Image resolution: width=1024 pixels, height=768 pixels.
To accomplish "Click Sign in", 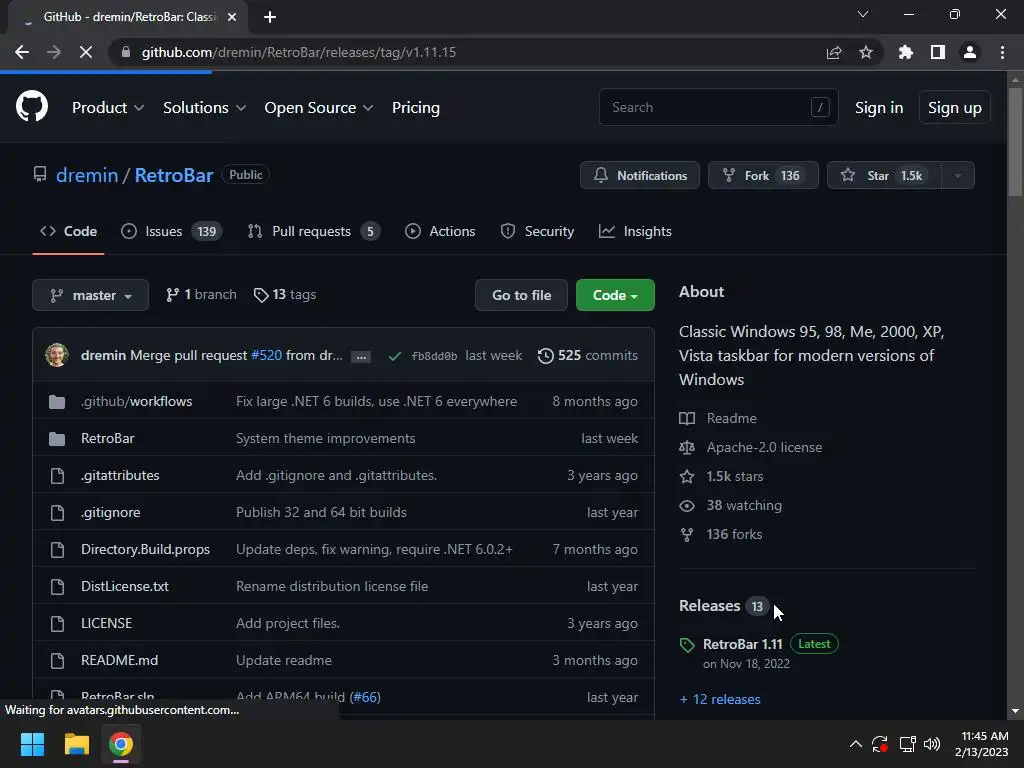I will (x=879, y=108).
